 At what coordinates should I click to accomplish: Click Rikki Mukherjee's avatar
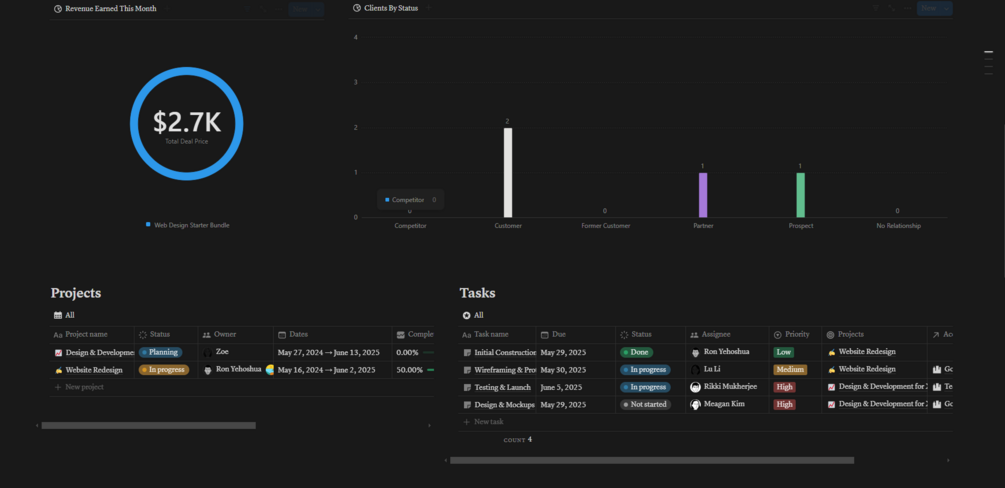[x=695, y=387]
